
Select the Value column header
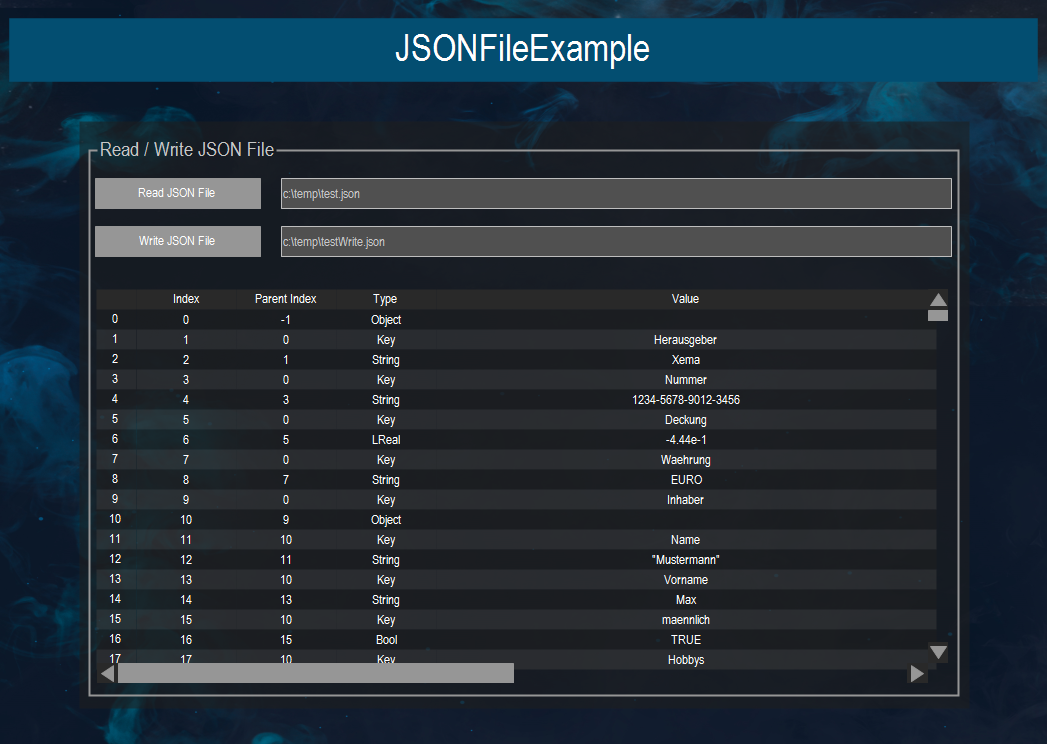(x=685, y=298)
